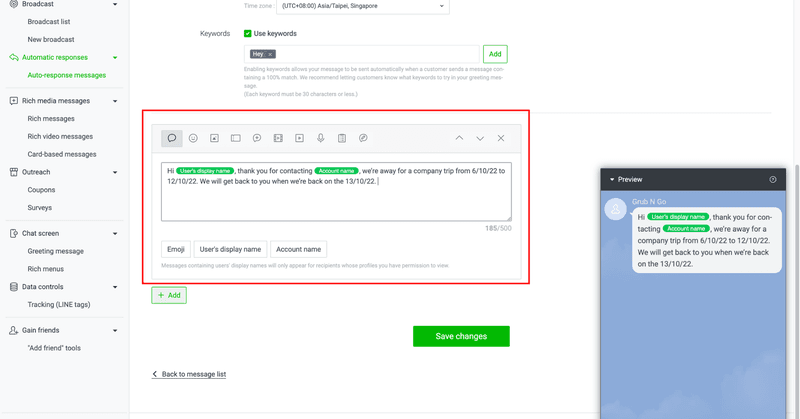The image size is (800, 419).
Task: Select the photo message type icon
Action: (x=214, y=138)
